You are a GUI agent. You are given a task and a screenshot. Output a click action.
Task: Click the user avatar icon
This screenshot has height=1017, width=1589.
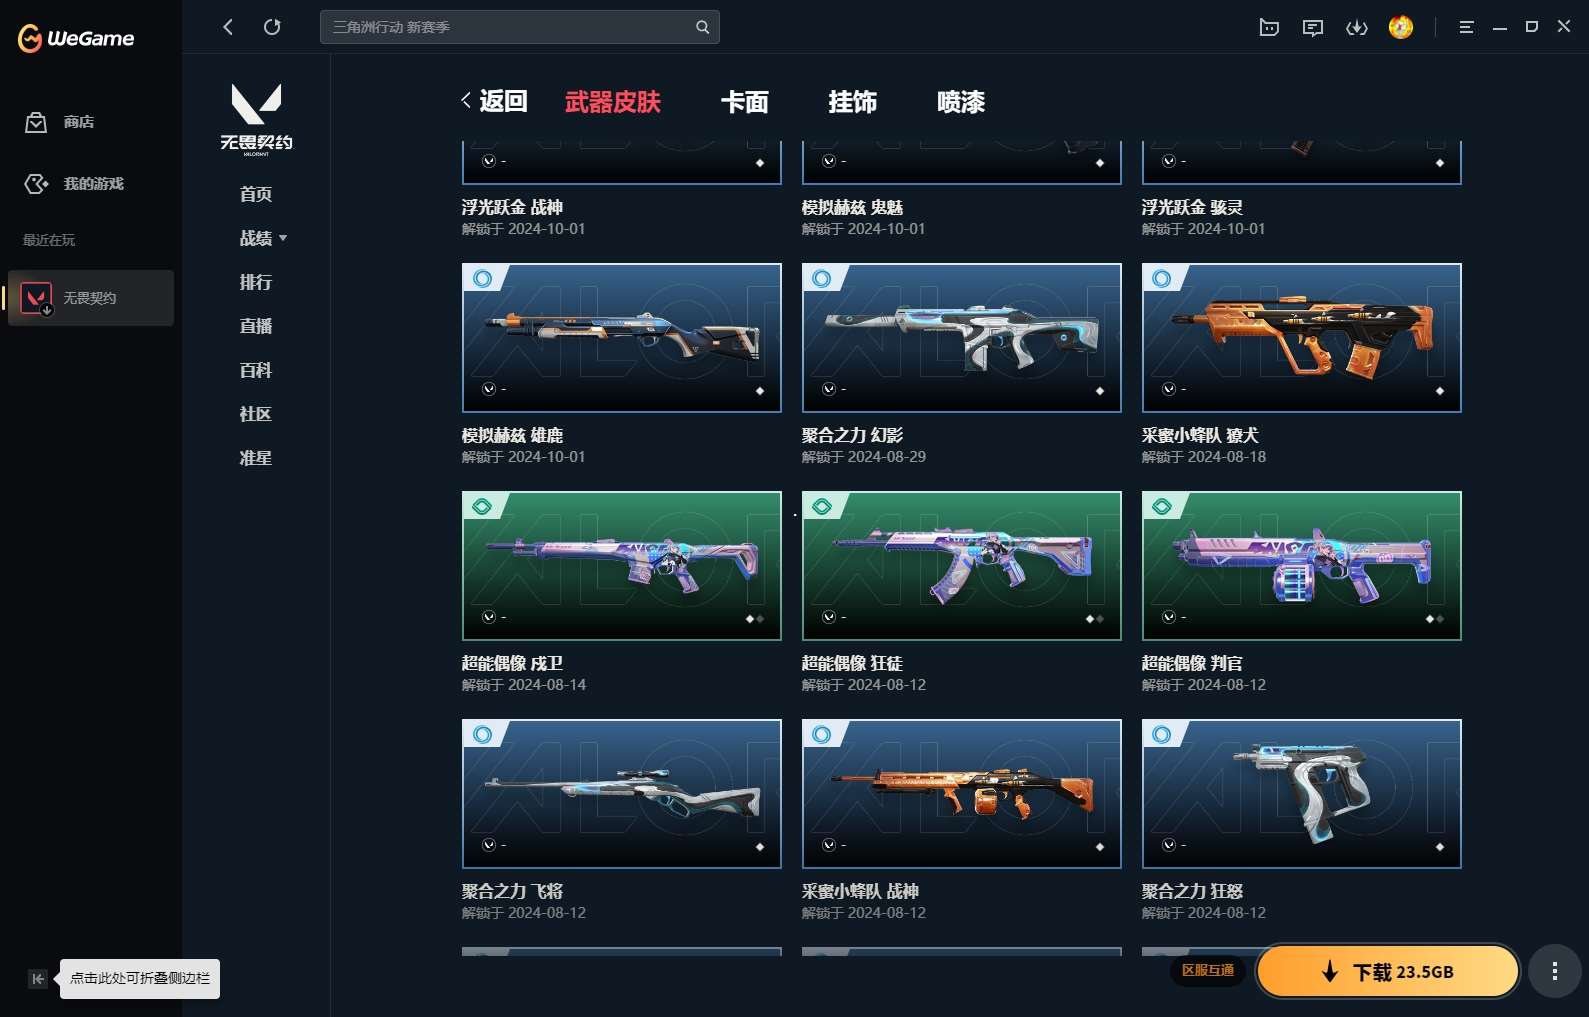coord(1401,27)
